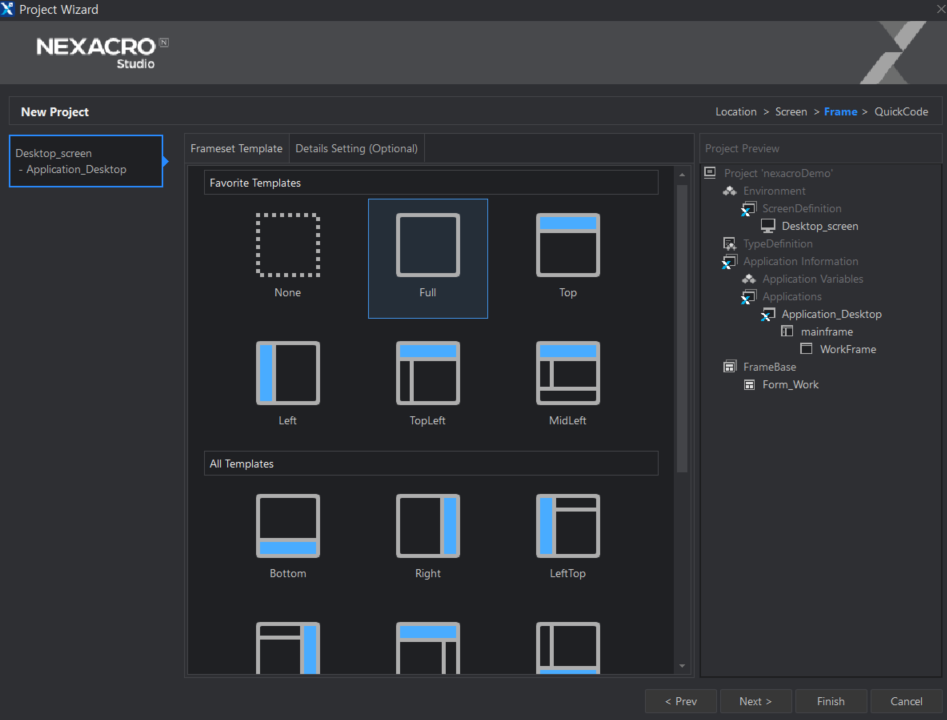Close the Project Wizard window
Screen dimensions: 947x720
click(x=940, y=9)
